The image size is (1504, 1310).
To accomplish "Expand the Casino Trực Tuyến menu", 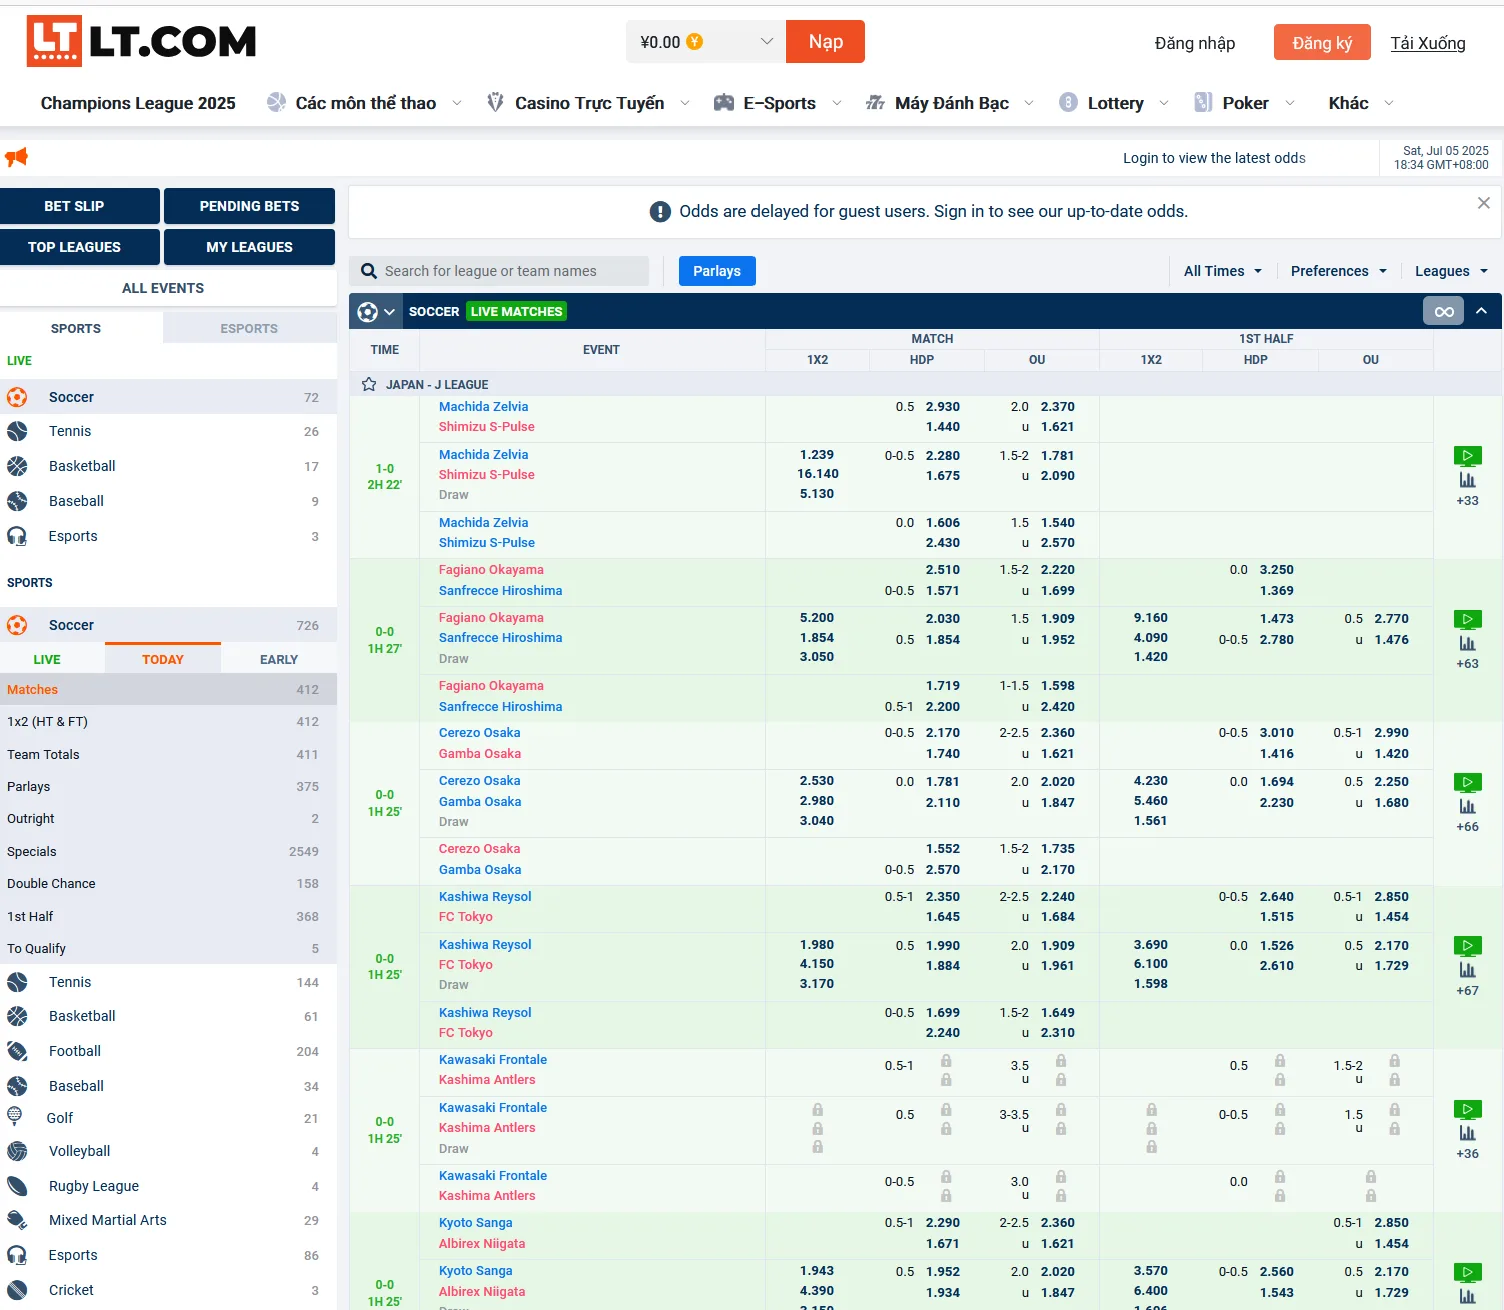I will click(x=685, y=103).
